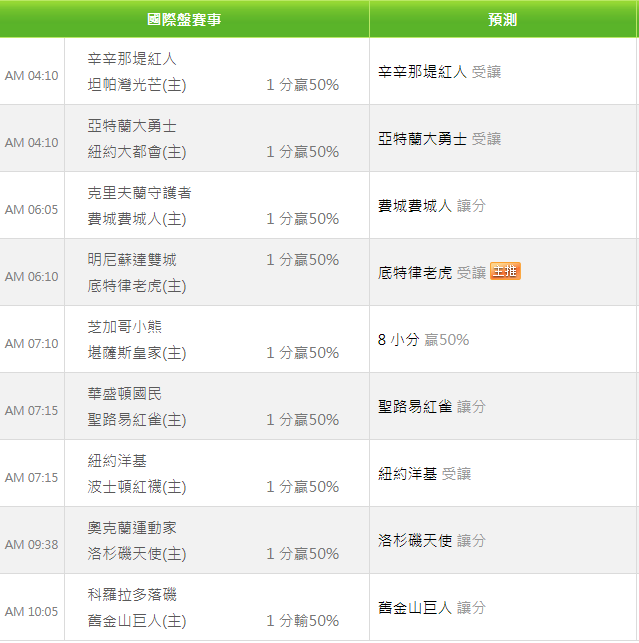
Task: Click the 國際盤賽事 column header
Action: [x=184, y=19]
